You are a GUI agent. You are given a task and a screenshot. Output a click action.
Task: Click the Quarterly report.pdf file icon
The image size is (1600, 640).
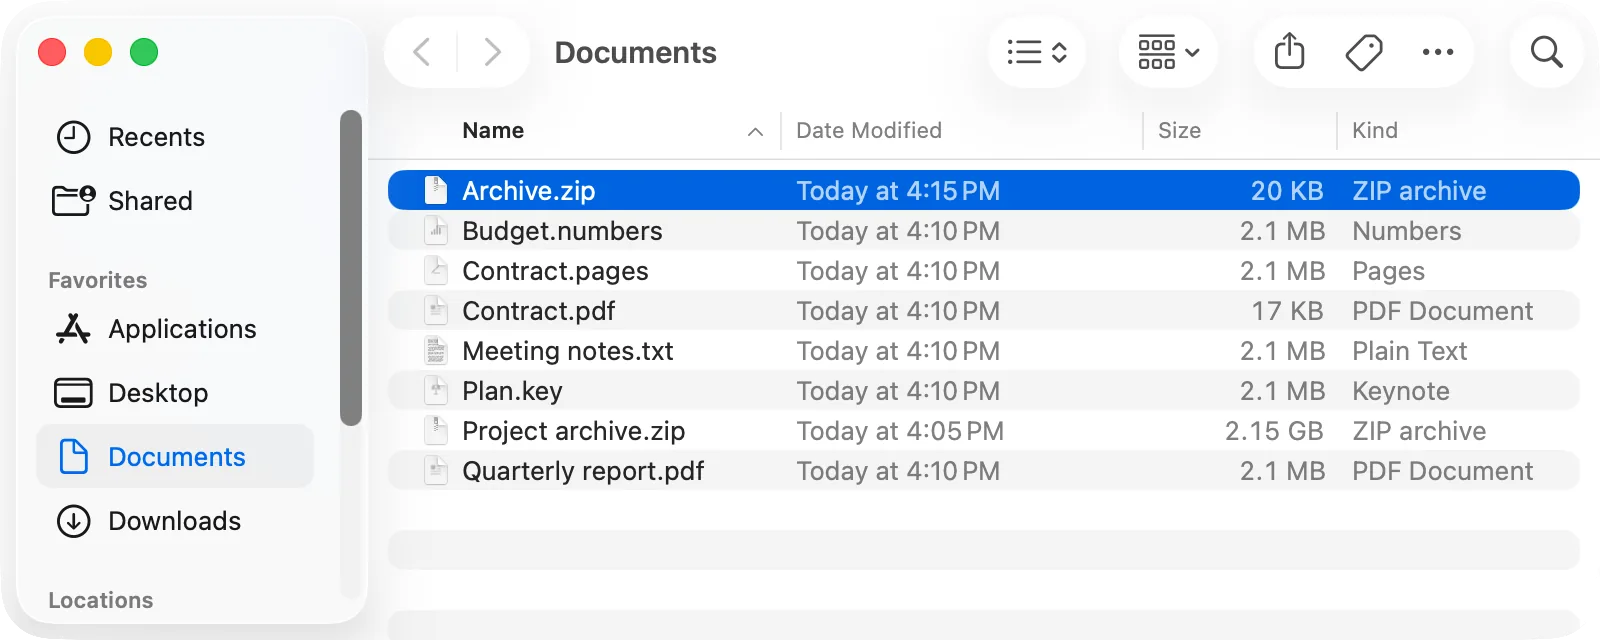(x=436, y=470)
